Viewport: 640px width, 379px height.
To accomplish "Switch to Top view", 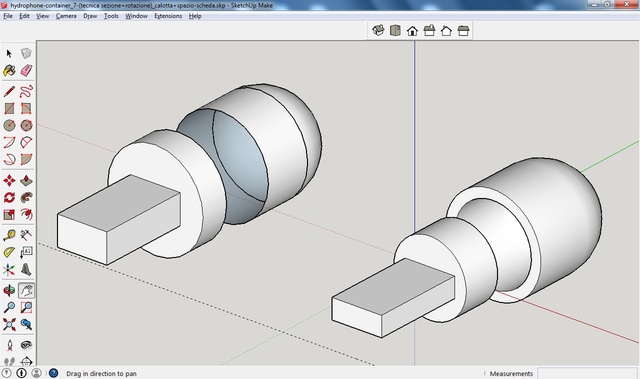I will 395,30.
